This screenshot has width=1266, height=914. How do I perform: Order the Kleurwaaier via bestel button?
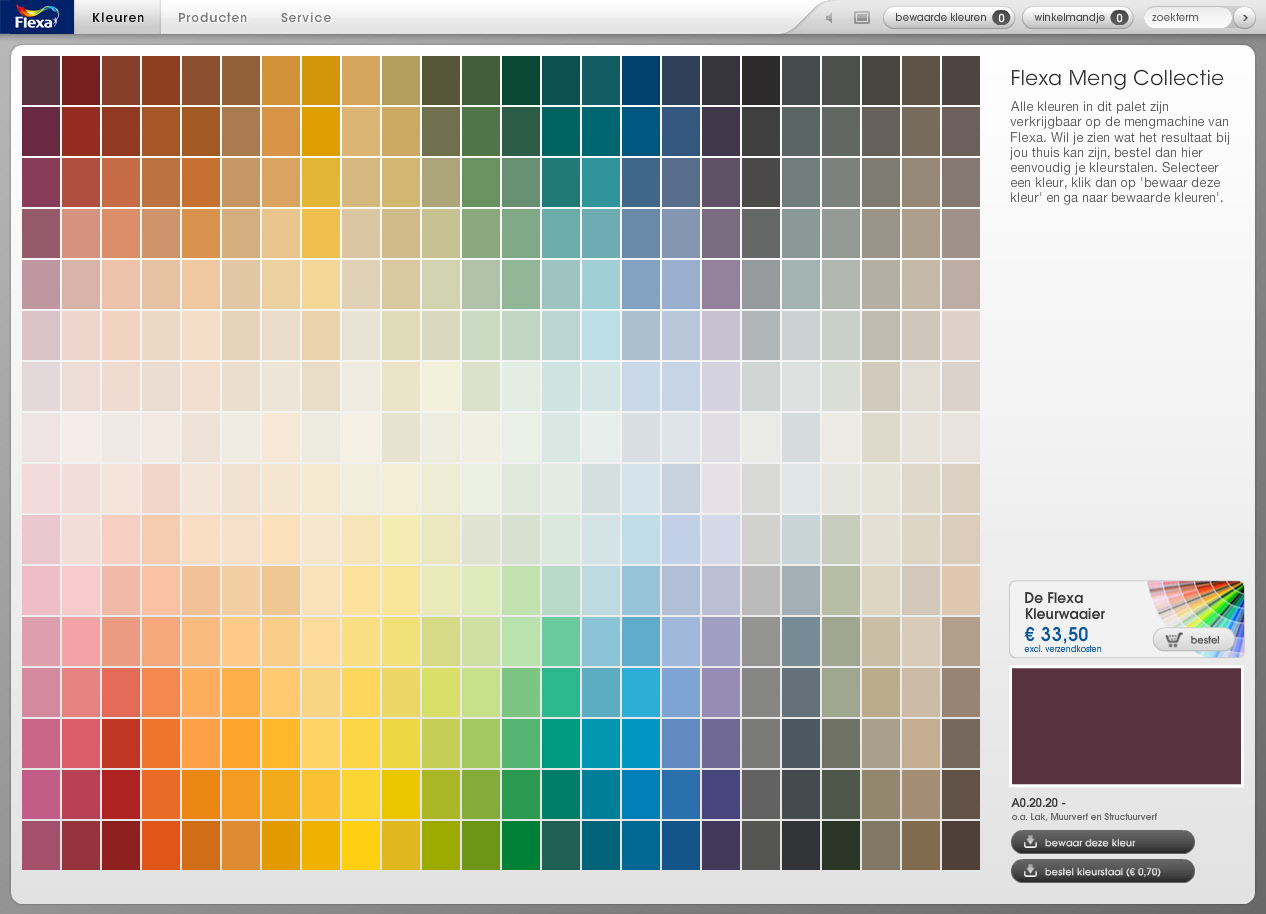[1193, 639]
